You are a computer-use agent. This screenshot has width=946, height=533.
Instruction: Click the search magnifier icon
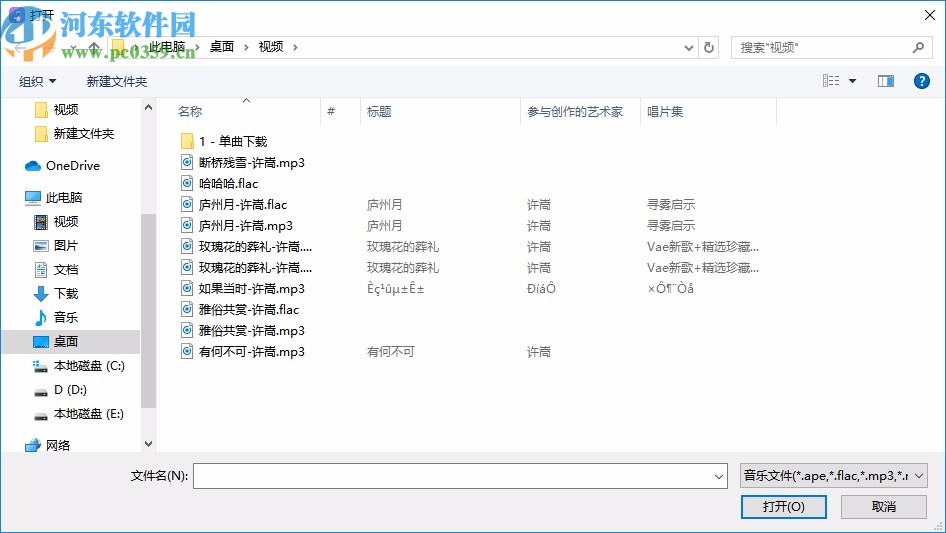(x=918, y=47)
